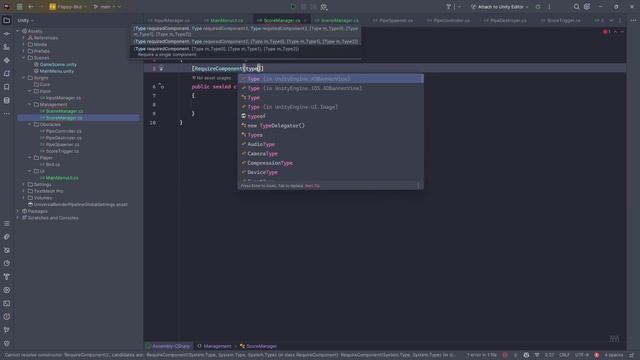Click the ScoreManager breadcrumb
640x360 pixels.
coord(258,346)
